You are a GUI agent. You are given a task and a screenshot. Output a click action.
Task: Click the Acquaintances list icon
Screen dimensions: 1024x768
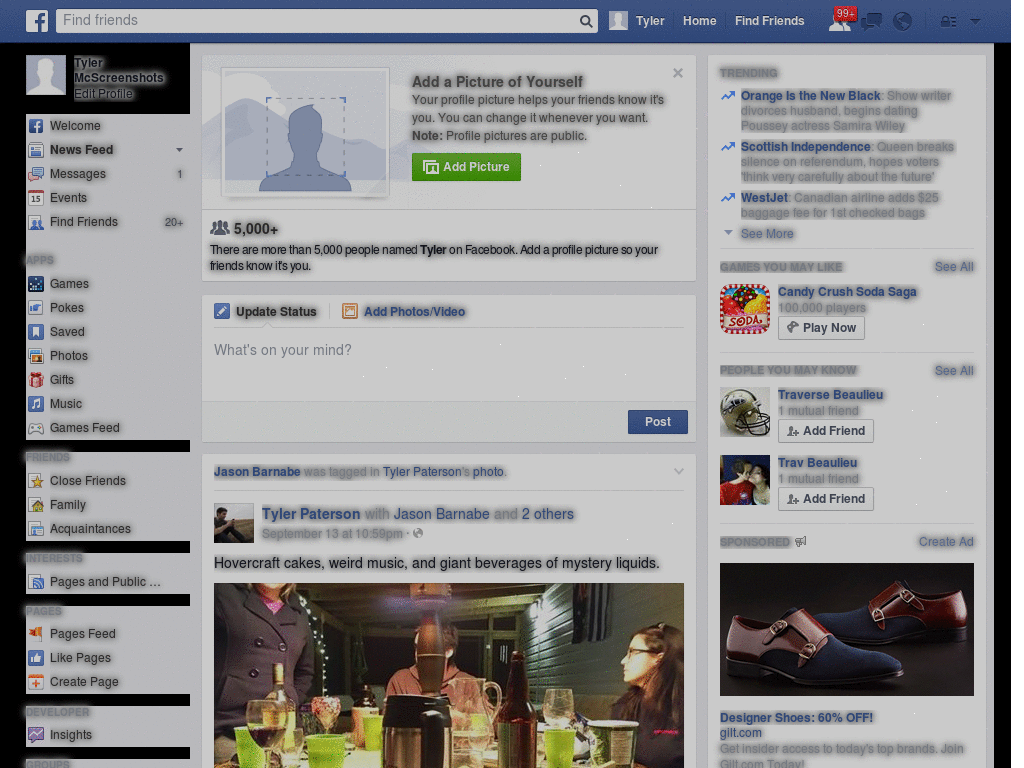pyautogui.click(x=36, y=529)
